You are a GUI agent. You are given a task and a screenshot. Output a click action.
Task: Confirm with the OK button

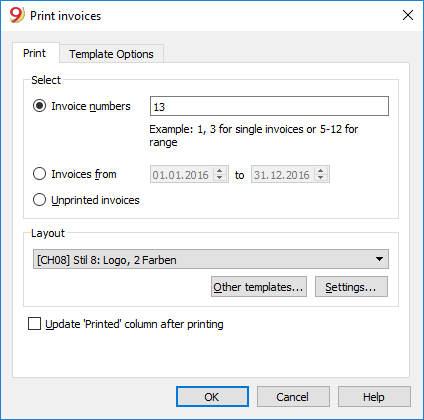coord(212,397)
